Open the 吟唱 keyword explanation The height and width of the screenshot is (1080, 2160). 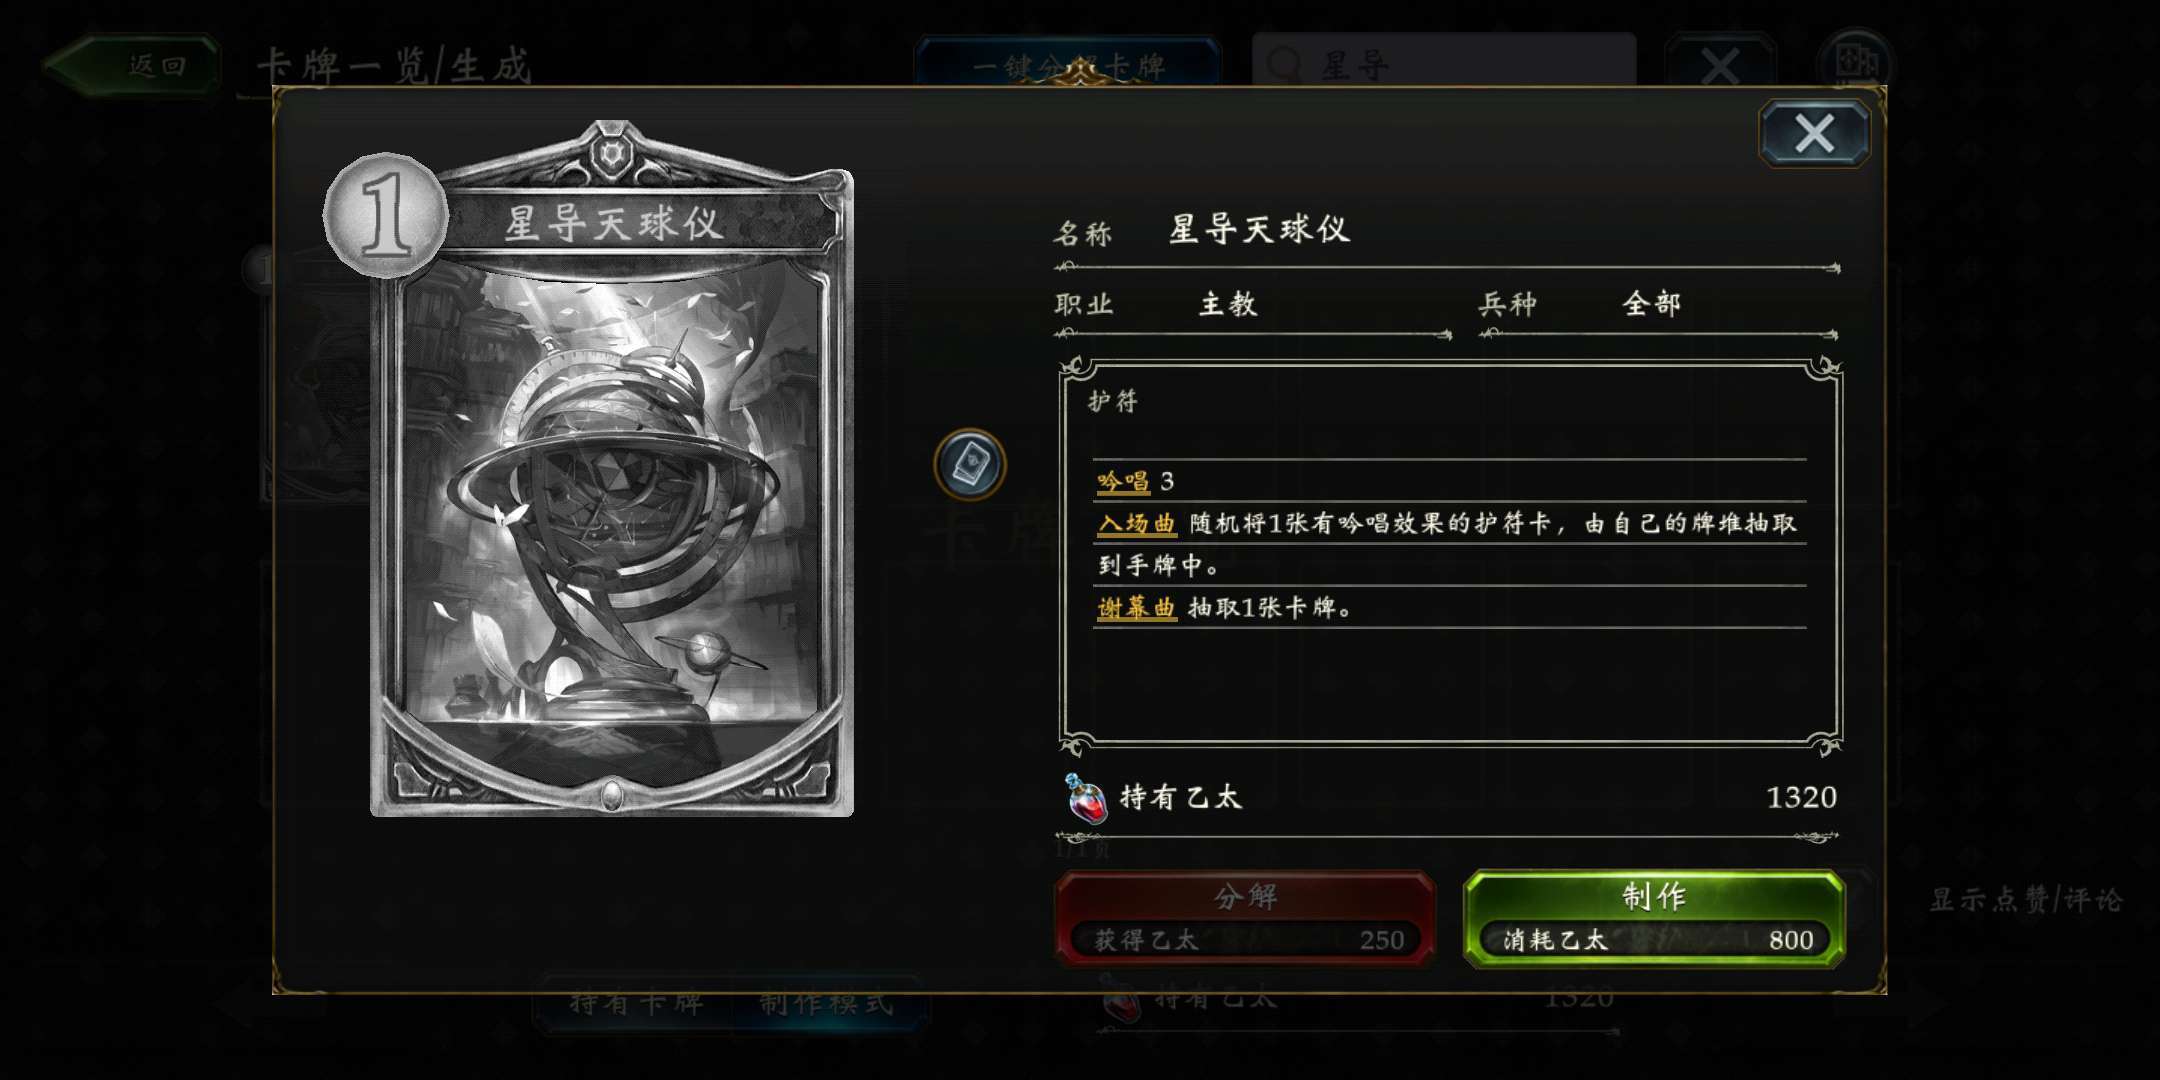tap(1123, 481)
